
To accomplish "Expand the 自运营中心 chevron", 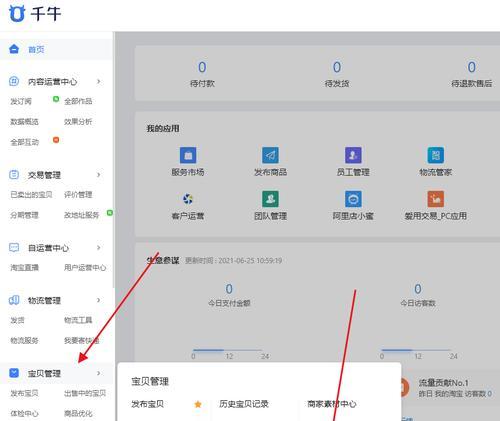I will point(98,247).
